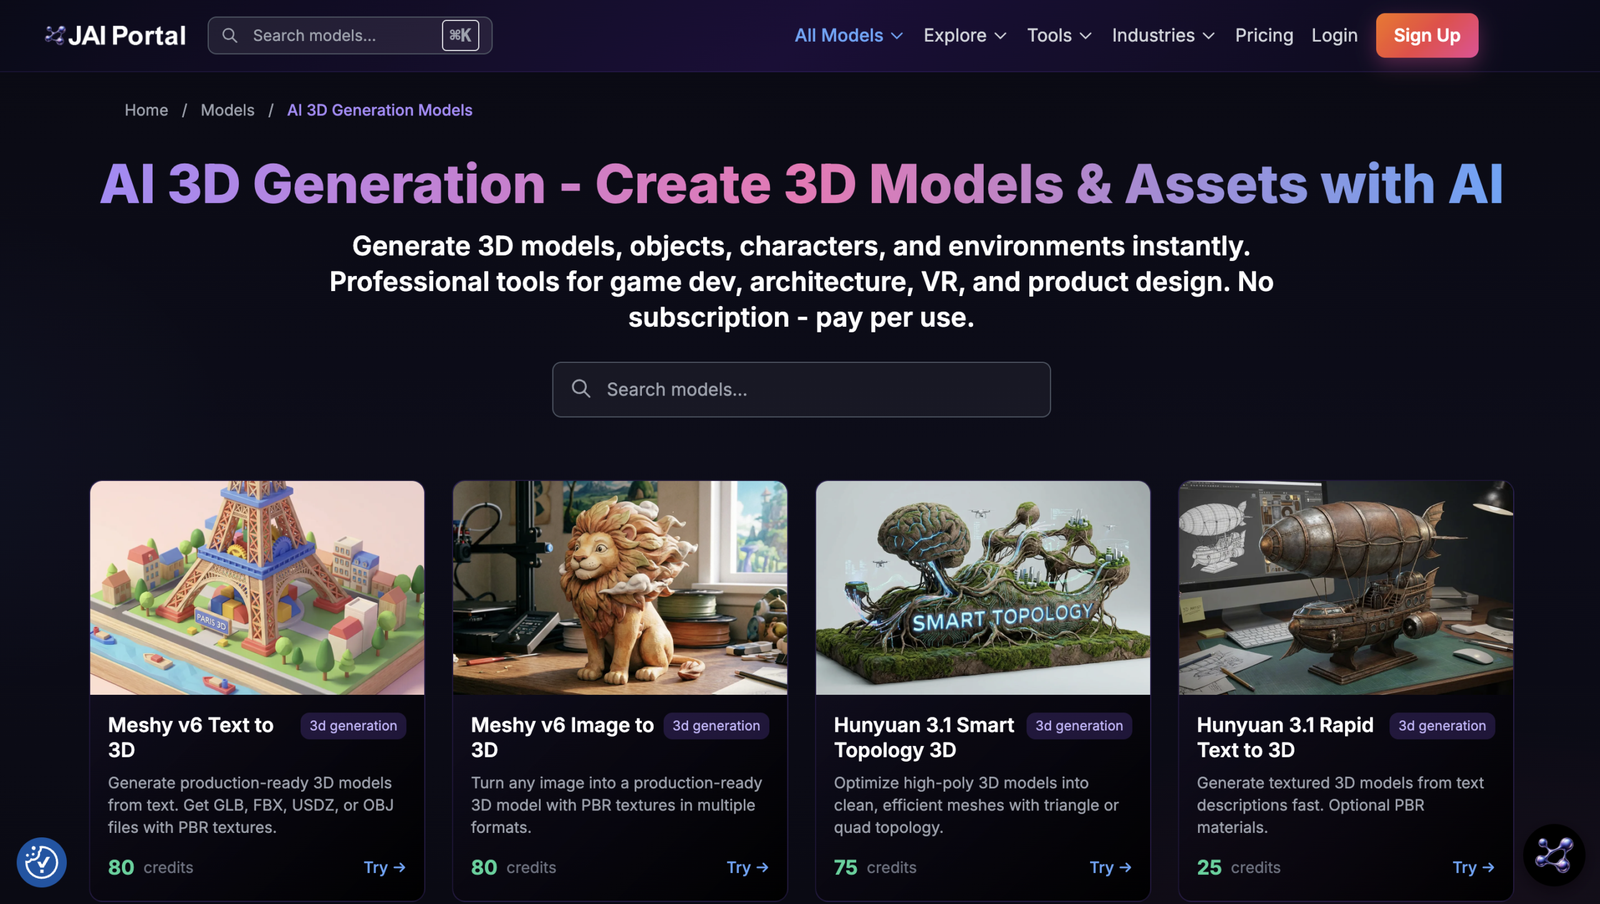Click the 'Turn any image into a production-ready' description
1600x904 pixels.
616,805
